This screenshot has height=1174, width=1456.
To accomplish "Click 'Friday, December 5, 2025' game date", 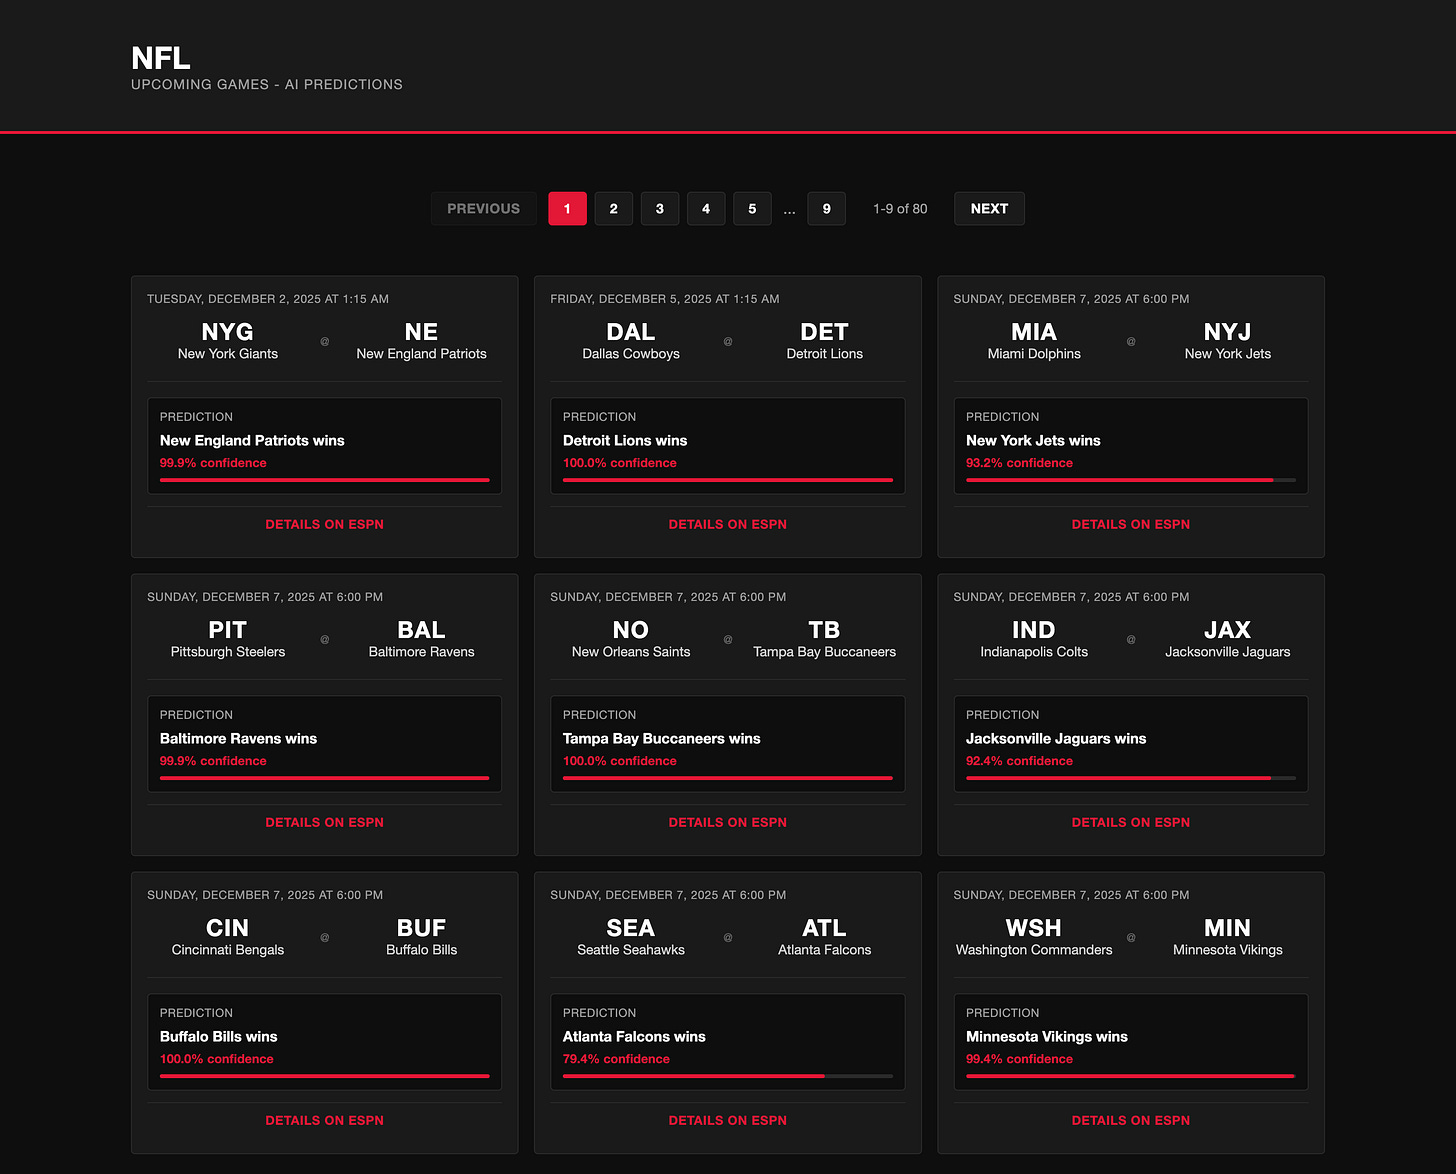I will coord(665,299).
